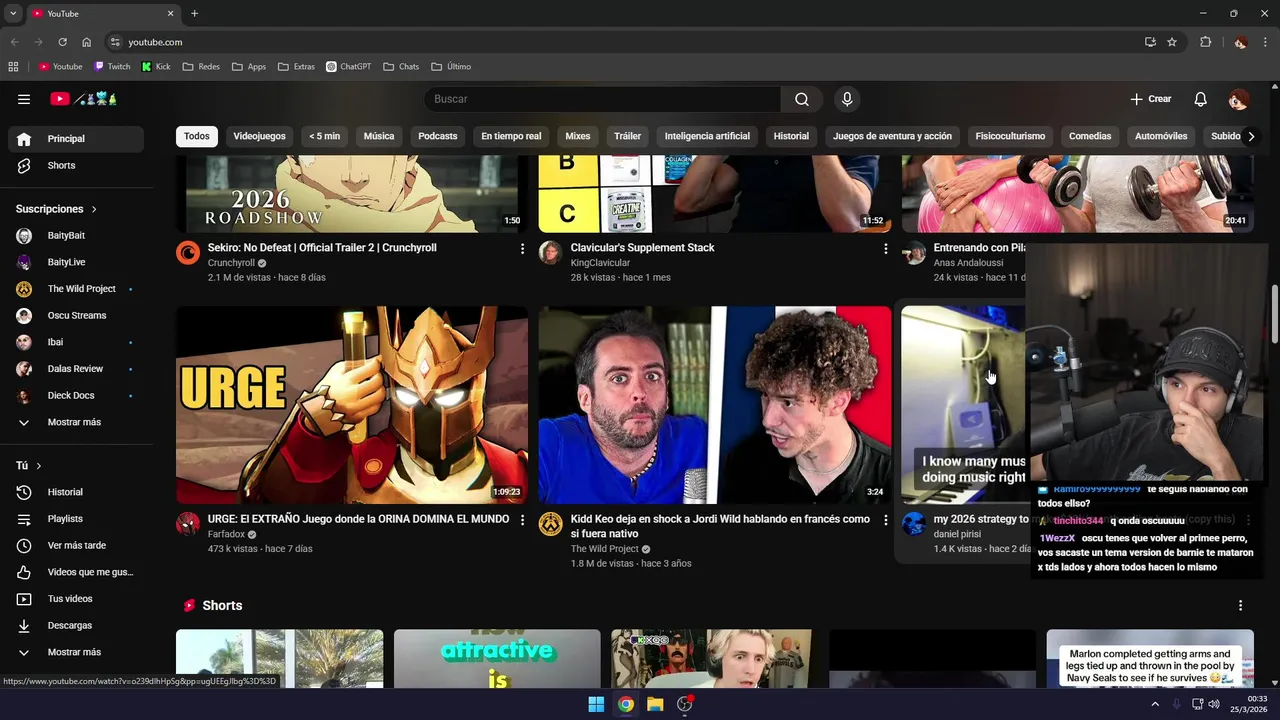Open Ver más tarde list
Screen dimensions: 1280x720
click(x=76, y=545)
